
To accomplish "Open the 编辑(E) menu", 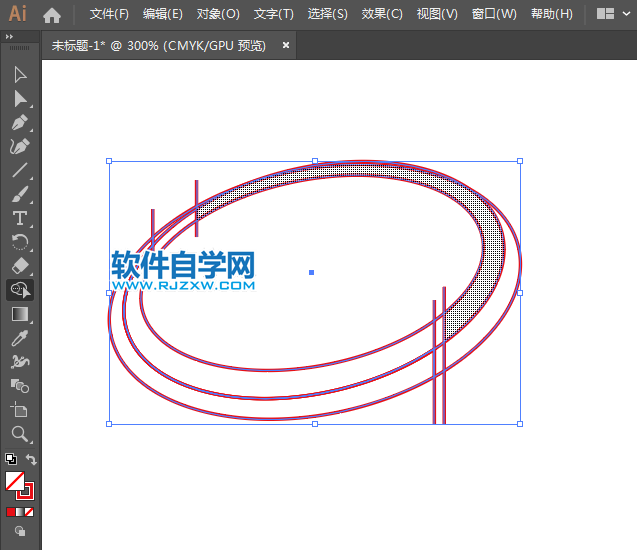I will coord(162,14).
